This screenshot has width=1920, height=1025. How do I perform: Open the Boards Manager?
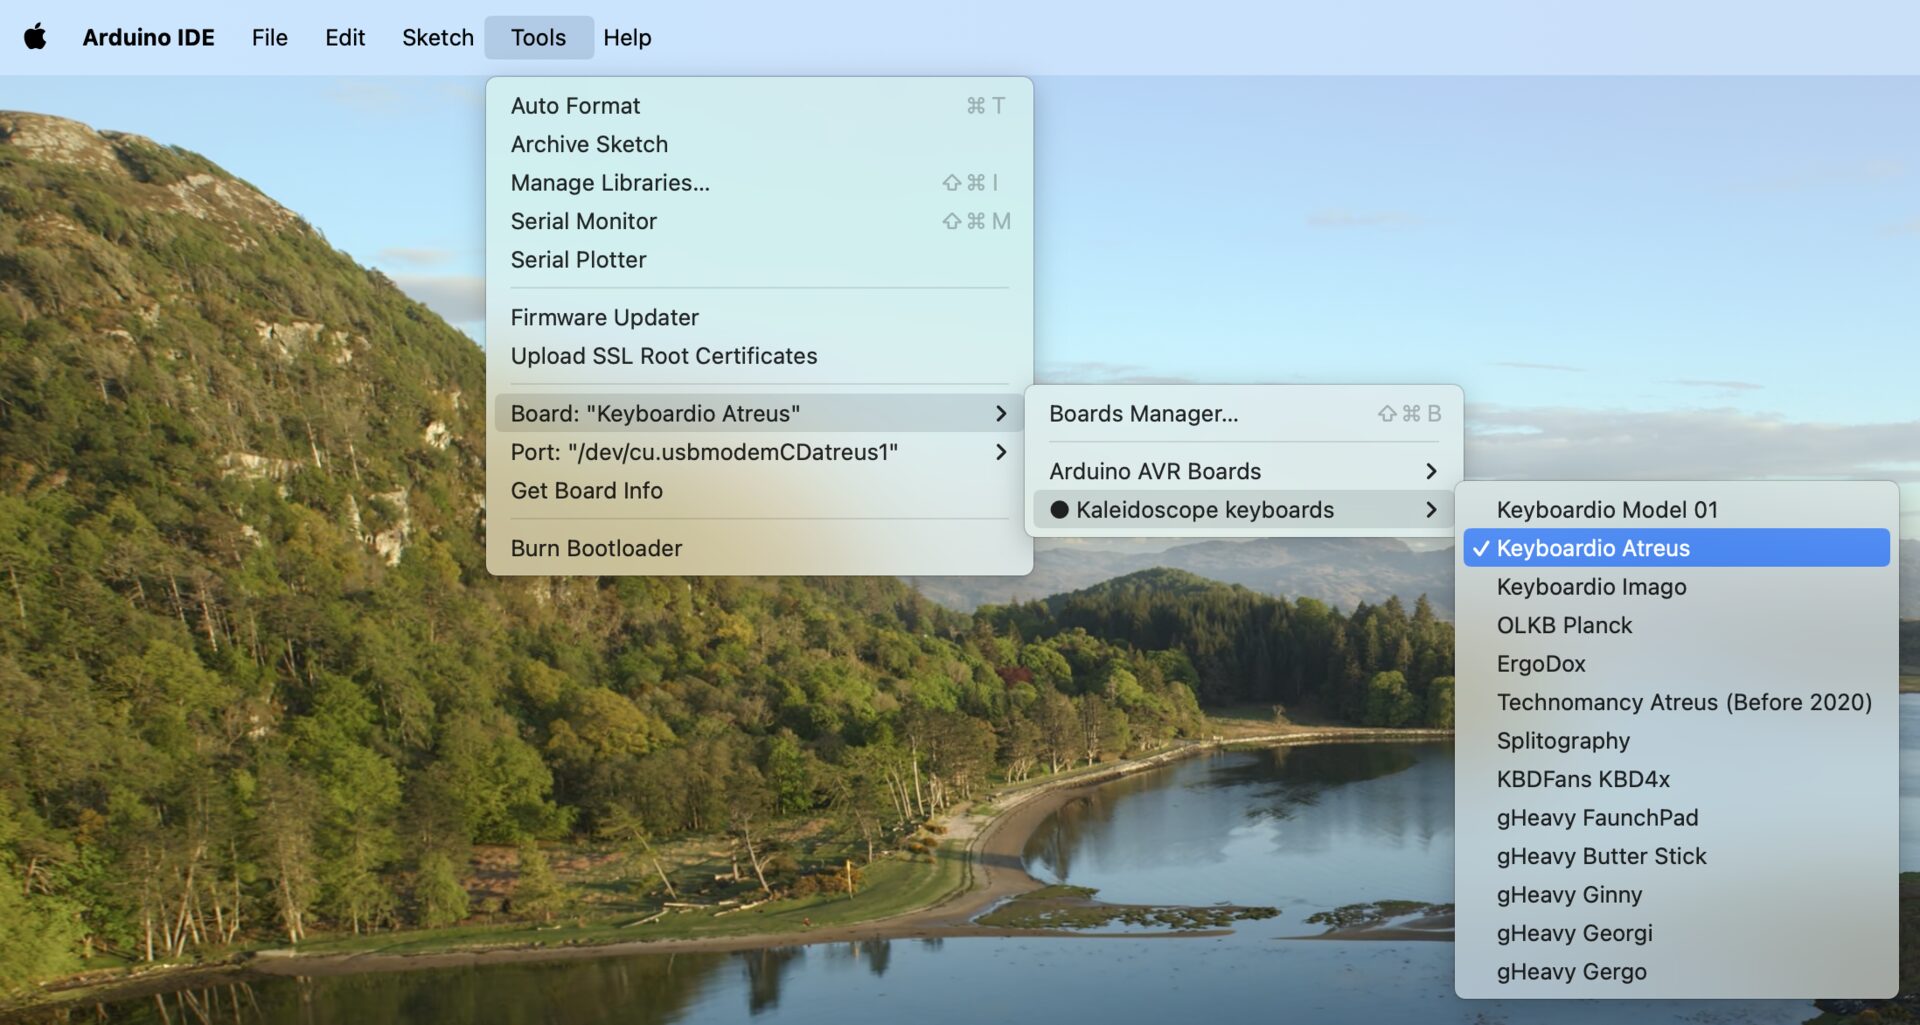pyautogui.click(x=1243, y=413)
